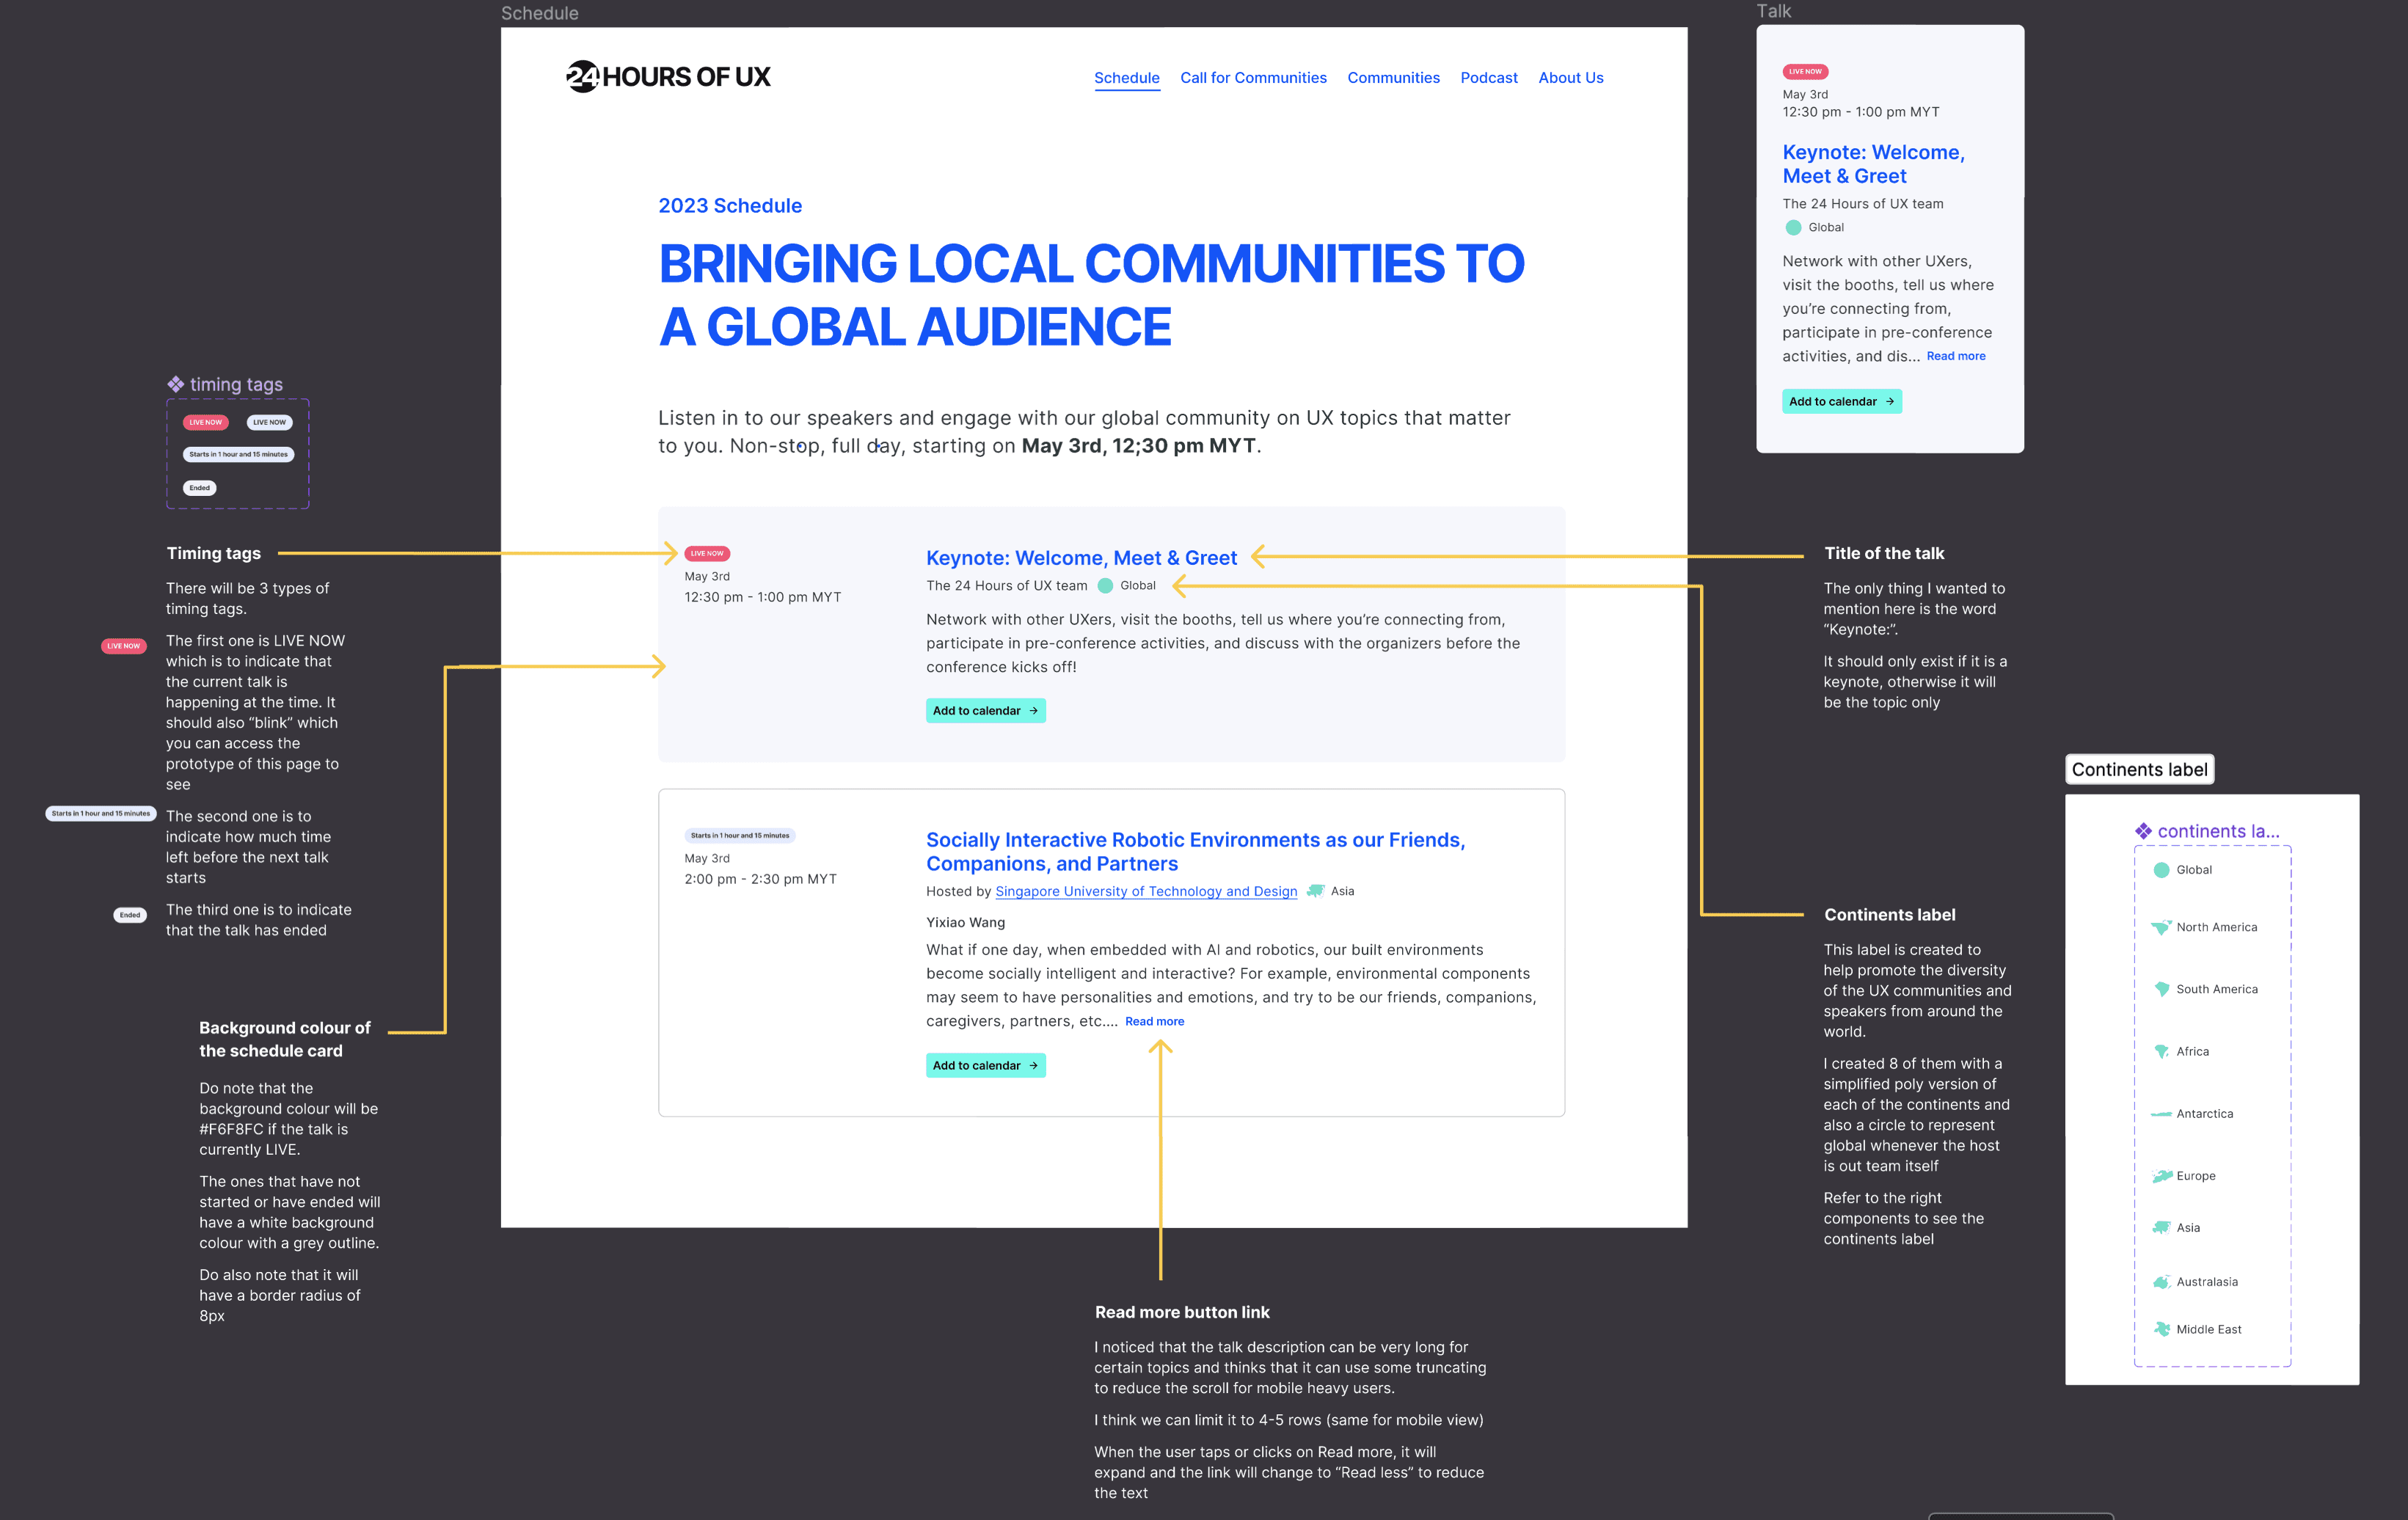Open Call for Communities nav item
This screenshot has width=2408, height=1520.
pyautogui.click(x=1253, y=78)
